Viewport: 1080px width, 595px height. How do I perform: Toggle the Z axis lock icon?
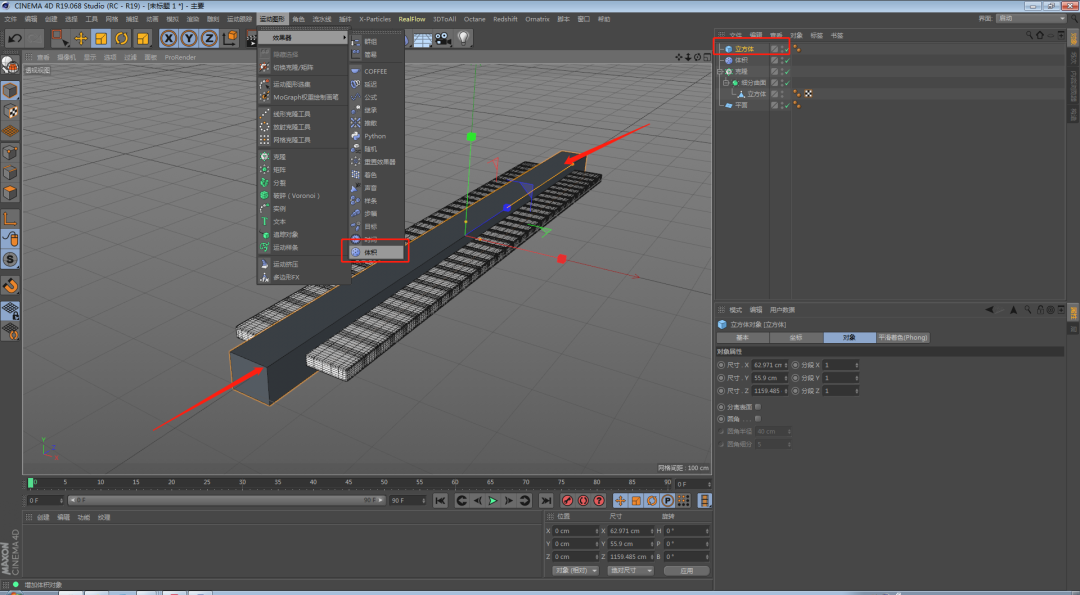(x=209, y=38)
